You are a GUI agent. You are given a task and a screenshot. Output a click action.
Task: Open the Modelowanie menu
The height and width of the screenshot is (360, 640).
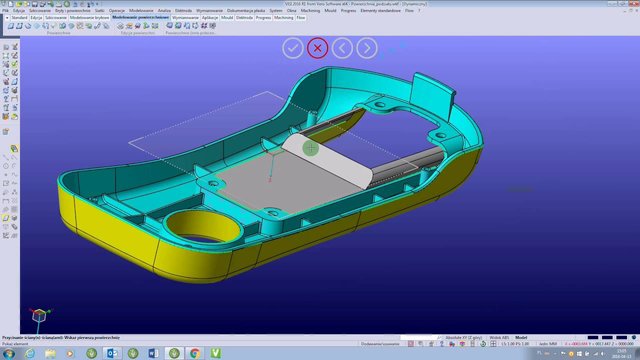tap(141, 11)
